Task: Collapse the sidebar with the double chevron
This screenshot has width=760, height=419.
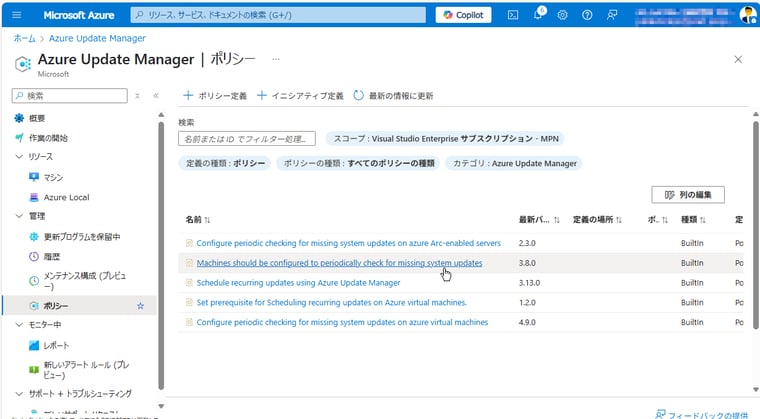Action: (x=156, y=96)
